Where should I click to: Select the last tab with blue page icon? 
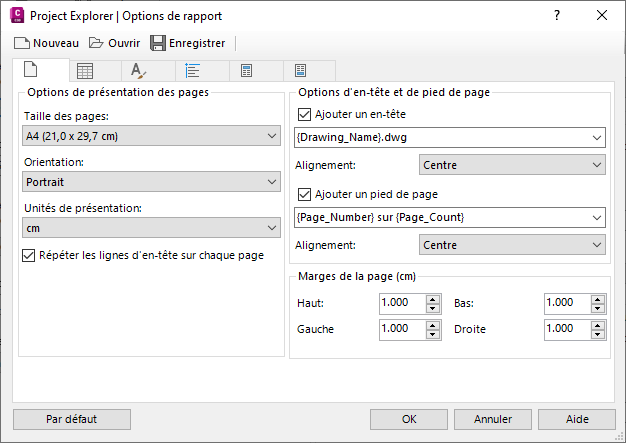coord(301,71)
